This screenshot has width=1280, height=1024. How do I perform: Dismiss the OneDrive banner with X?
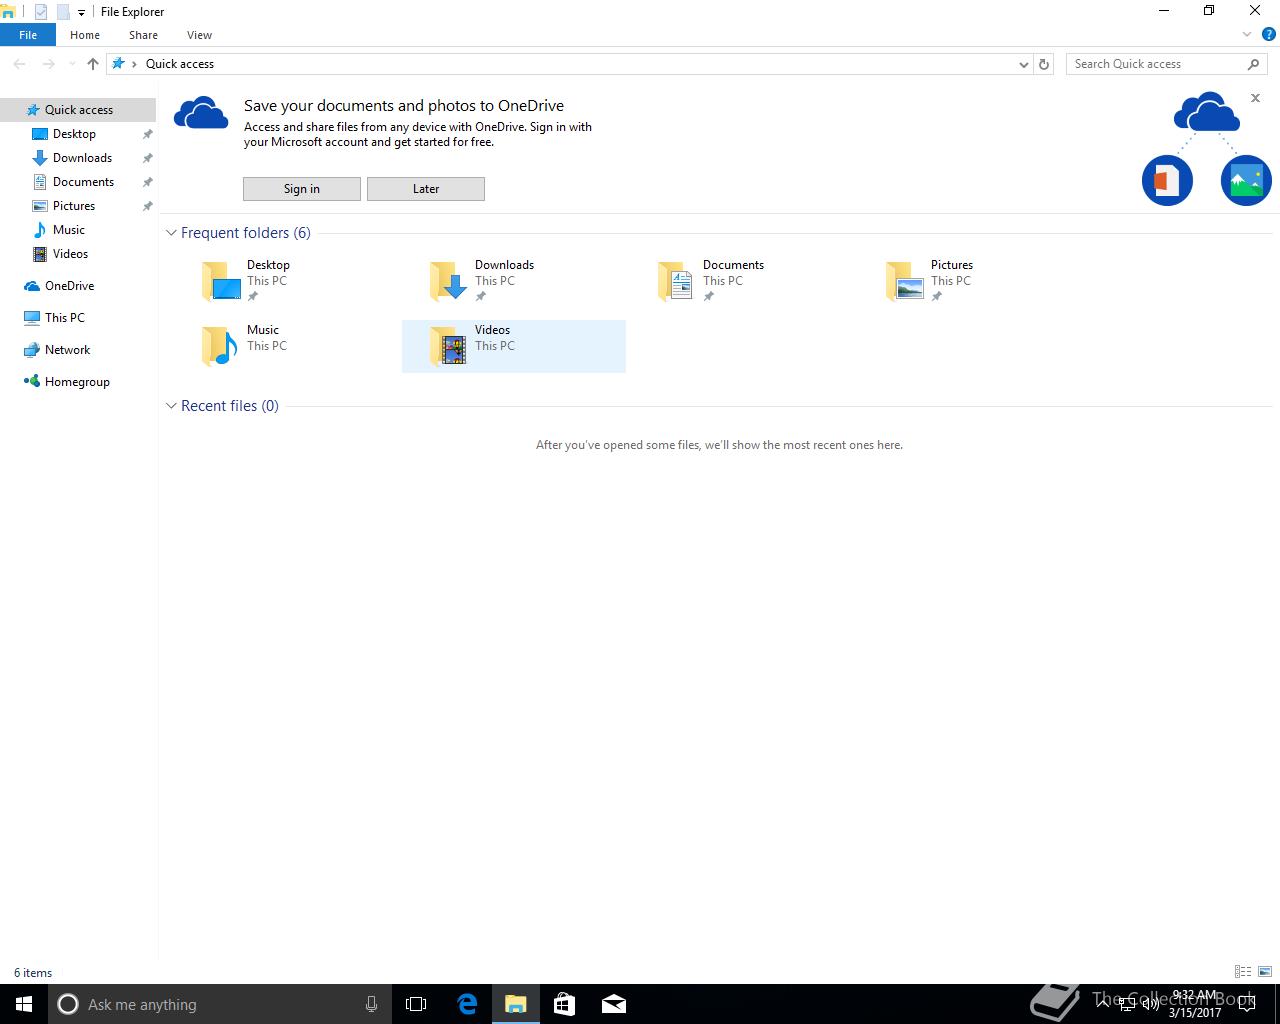point(1255,98)
